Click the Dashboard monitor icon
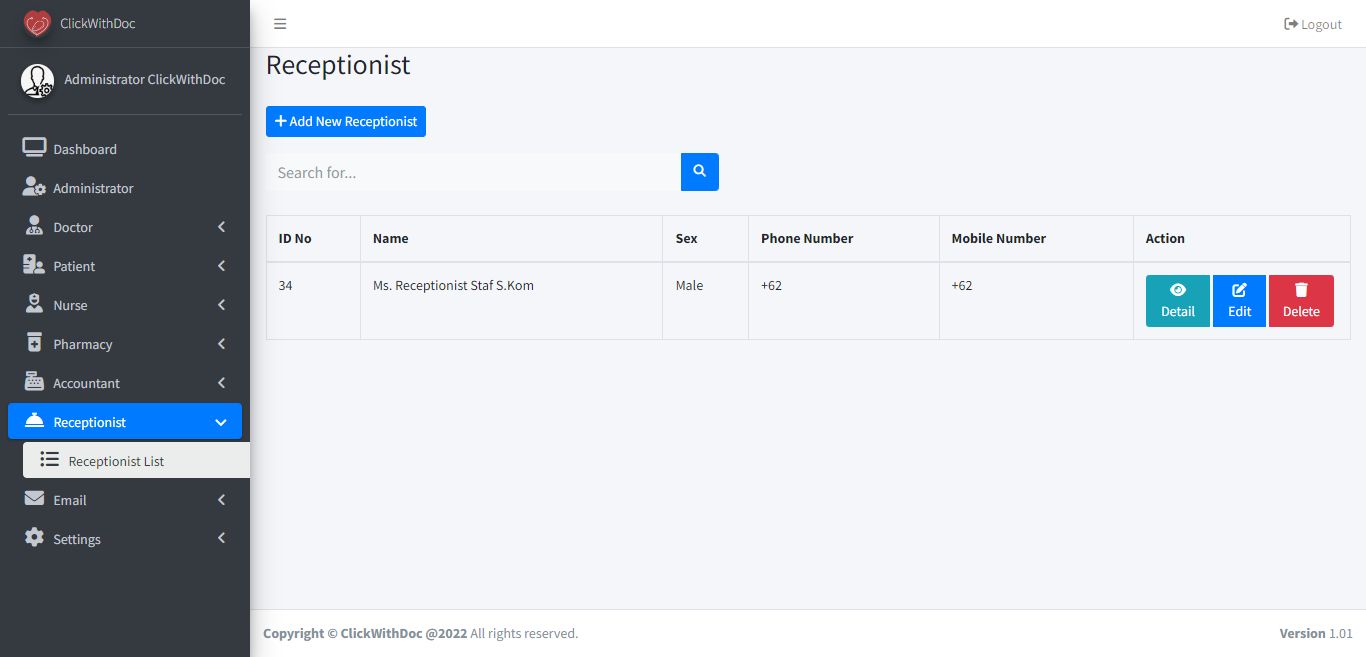 (34, 148)
